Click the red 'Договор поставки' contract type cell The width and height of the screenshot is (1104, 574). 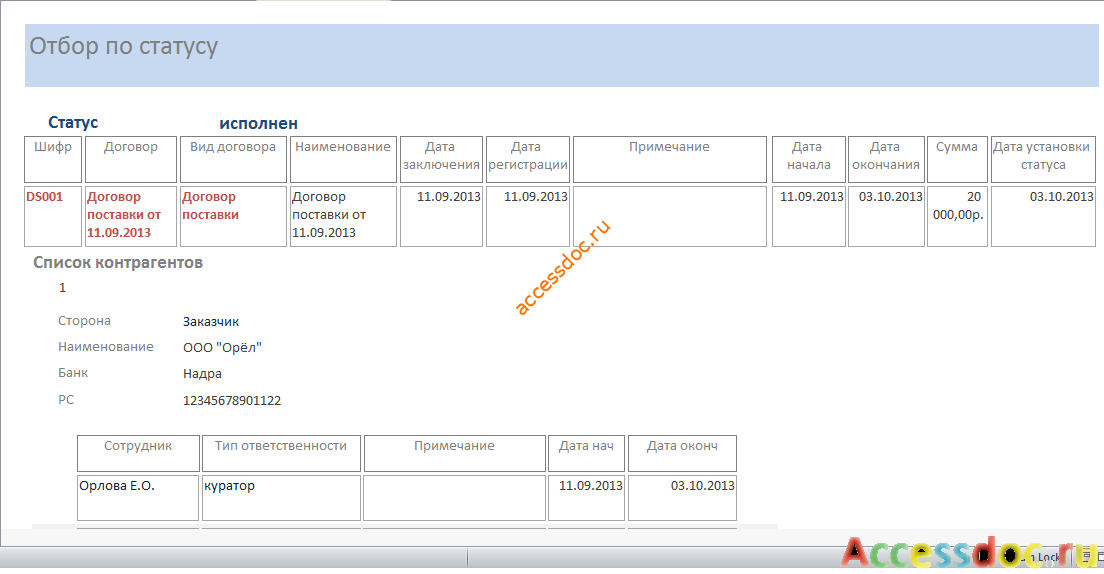point(233,216)
